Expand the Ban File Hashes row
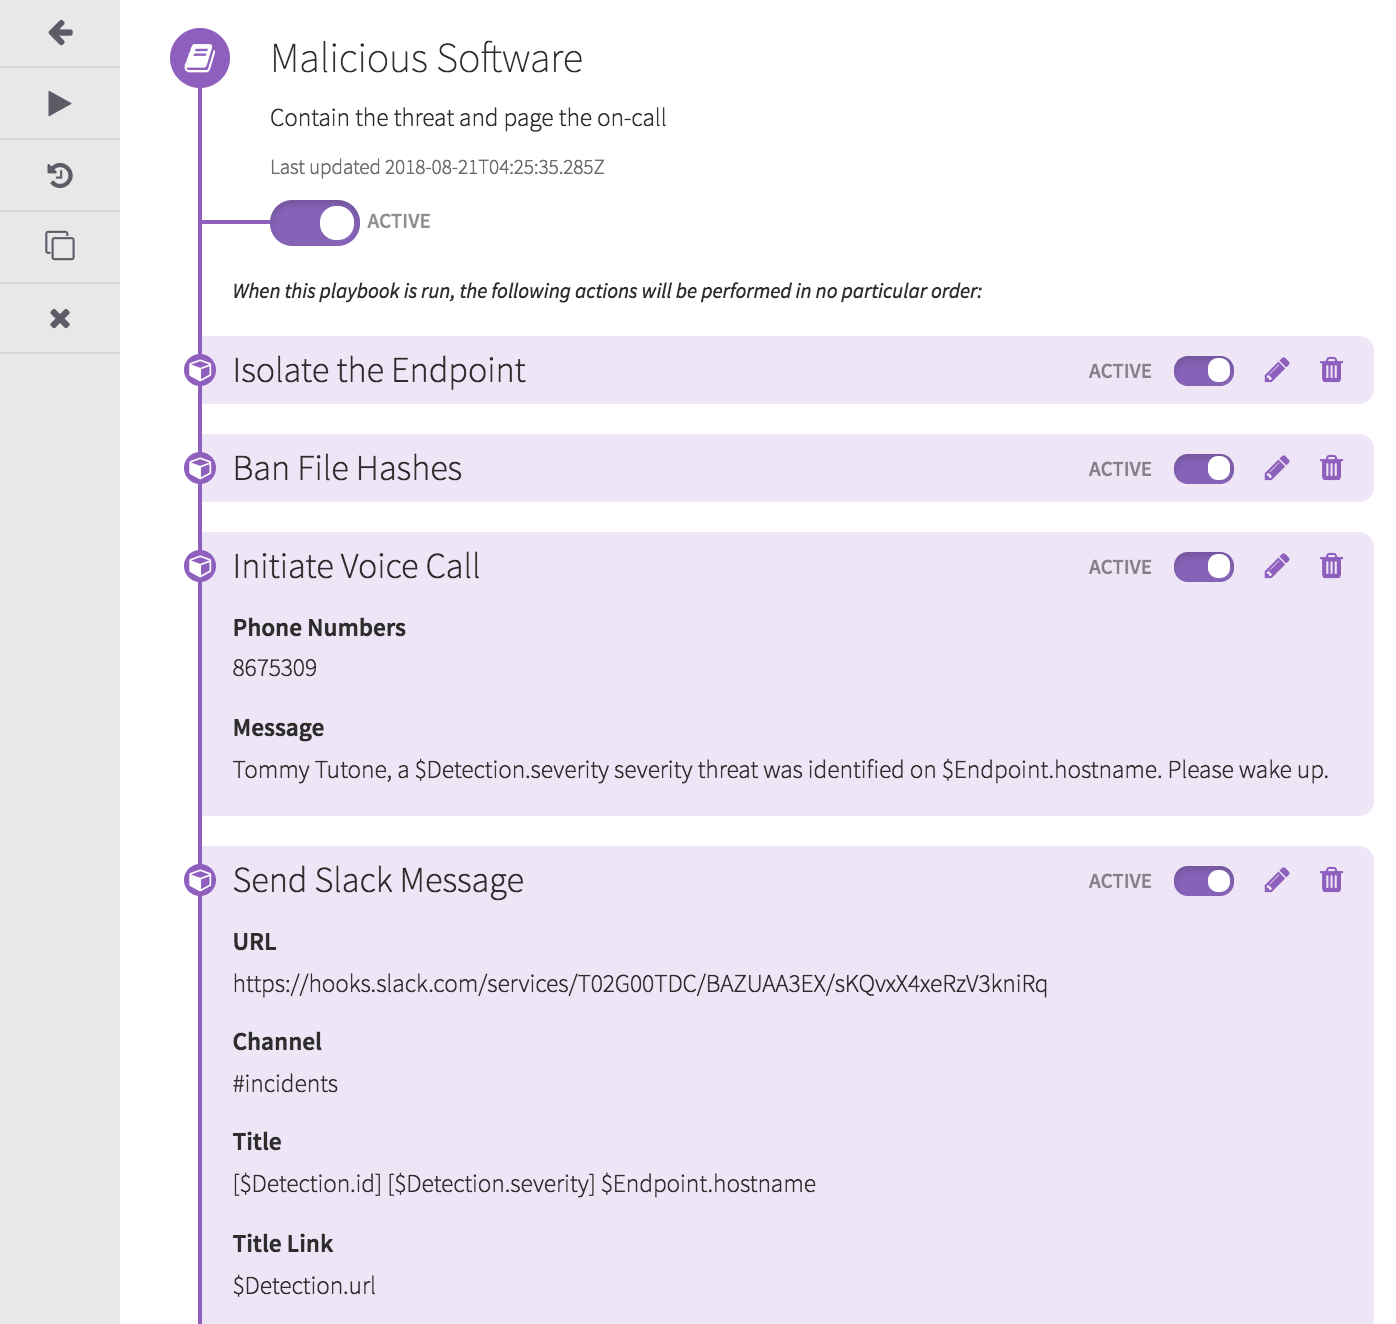This screenshot has height=1324, width=1396. pyautogui.click(x=347, y=469)
